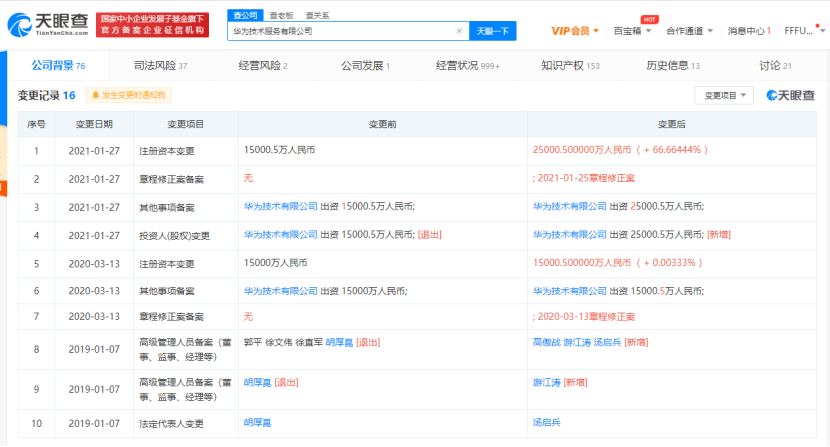The height and width of the screenshot is (447, 830).
Task: Select 2020-03-13章程修正案 text
Action: (x=586, y=317)
